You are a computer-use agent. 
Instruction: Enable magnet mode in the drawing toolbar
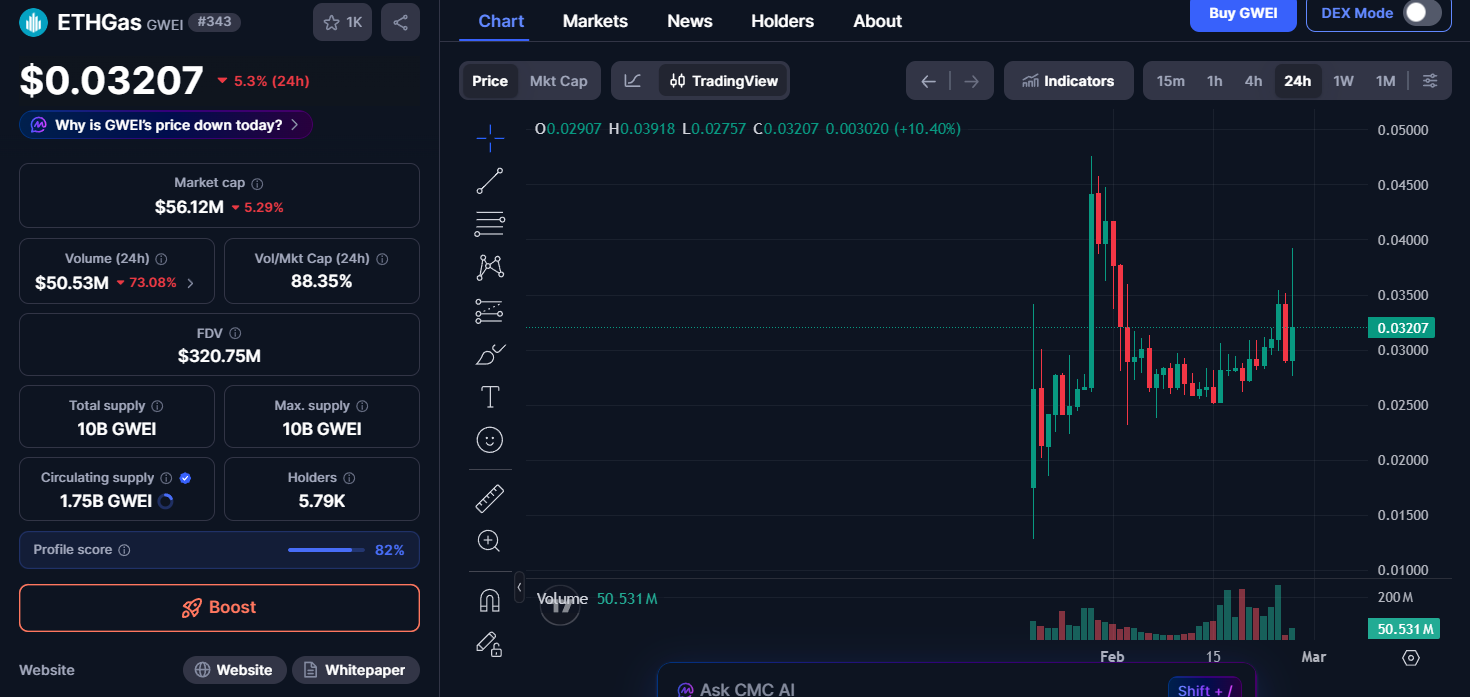pos(490,598)
